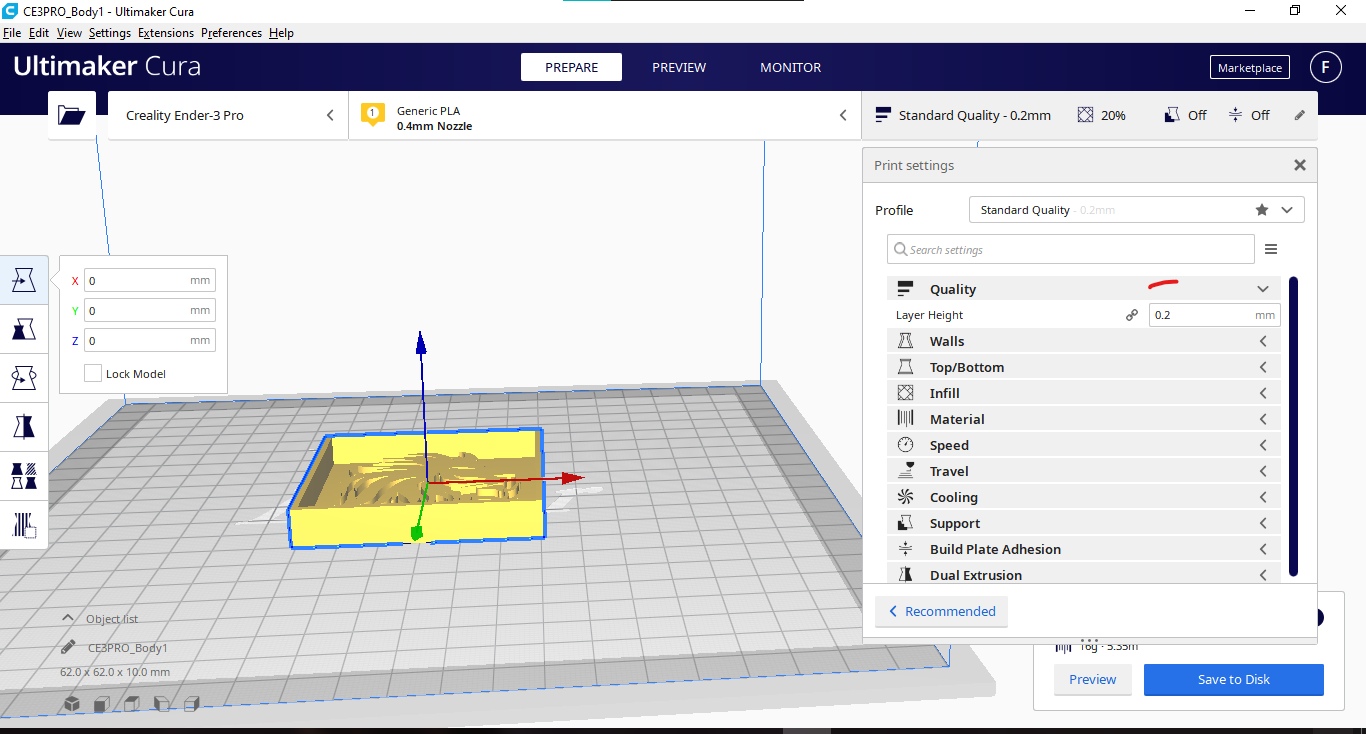Click the Layer Height value field
1366x734 pixels.
click(x=1214, y=315)
